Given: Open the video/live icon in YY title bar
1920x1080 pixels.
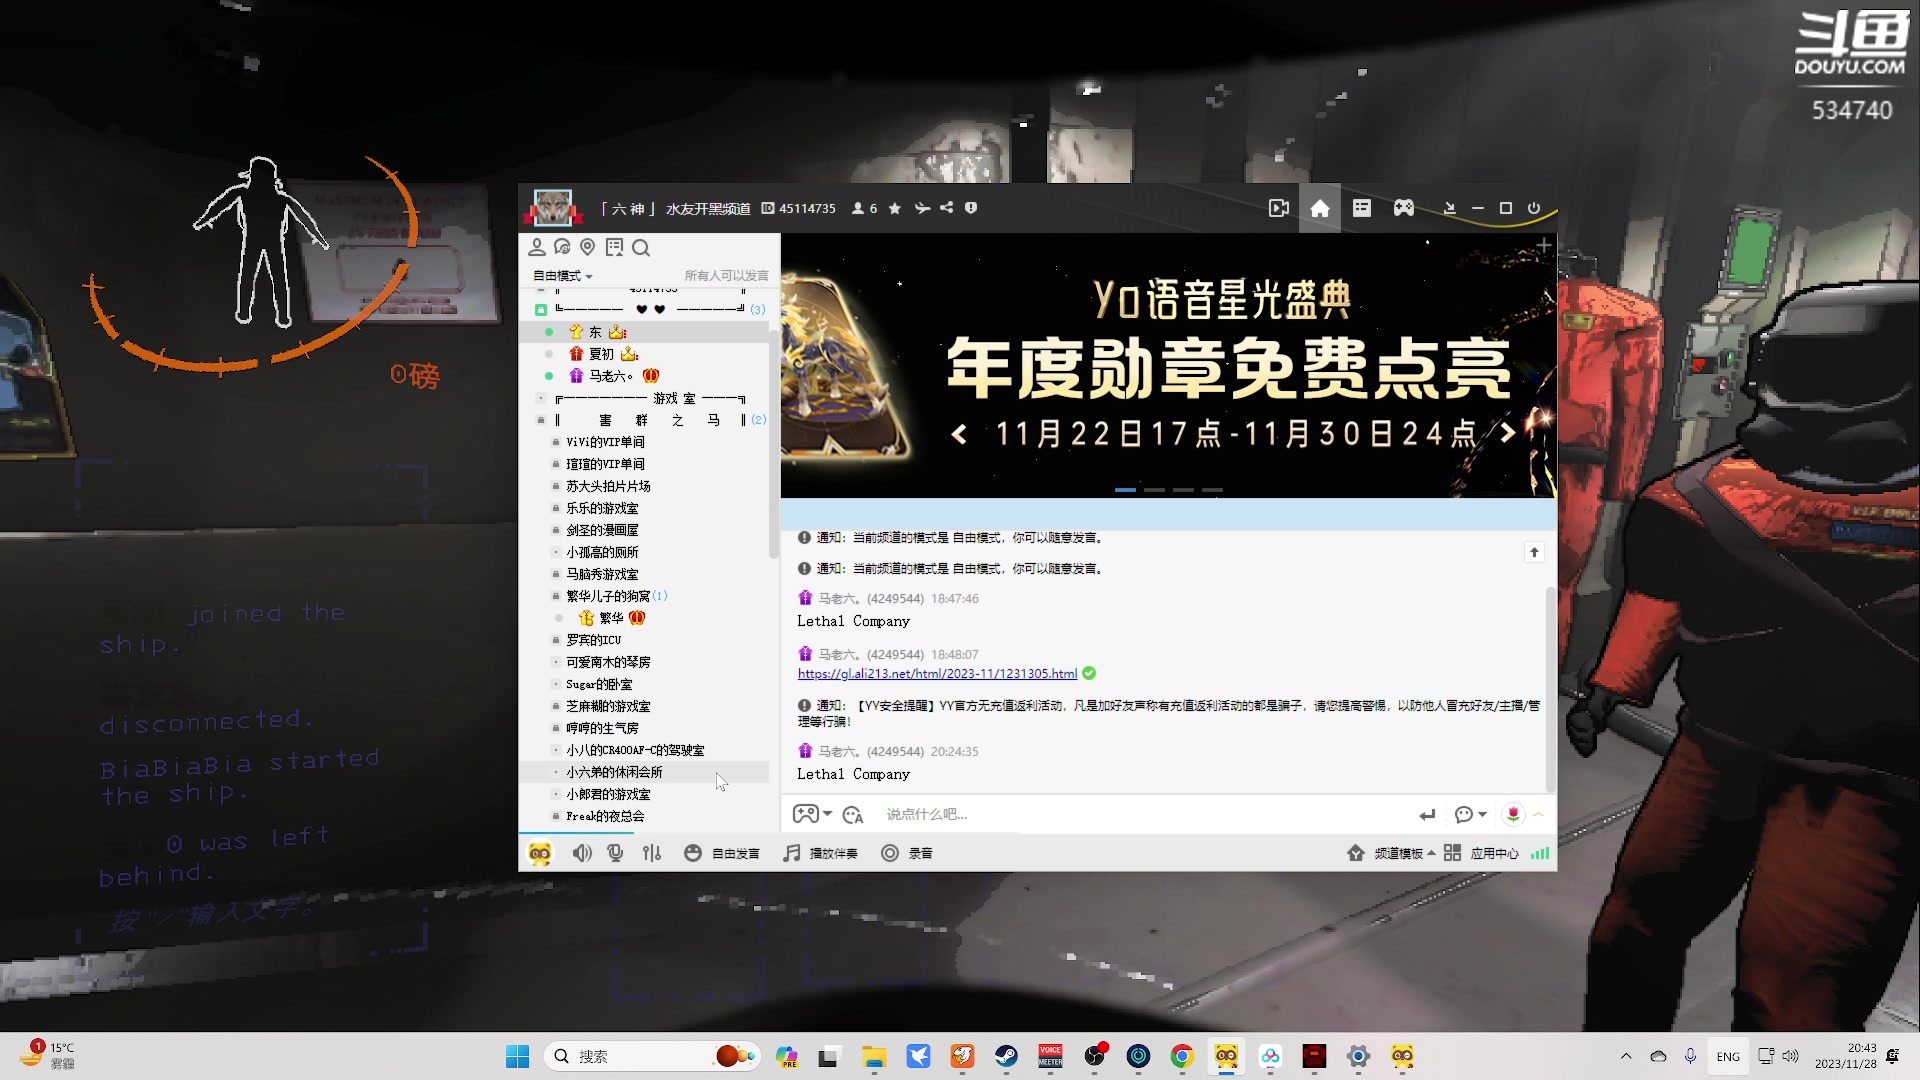Looking at the screenshot, I should (1278, 208).
